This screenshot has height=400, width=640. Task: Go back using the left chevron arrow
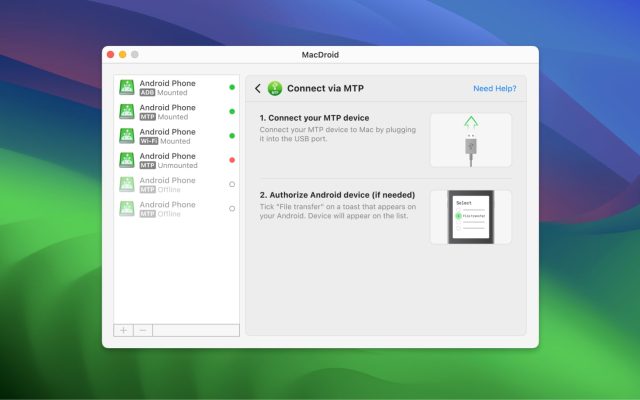coord(258,88)
